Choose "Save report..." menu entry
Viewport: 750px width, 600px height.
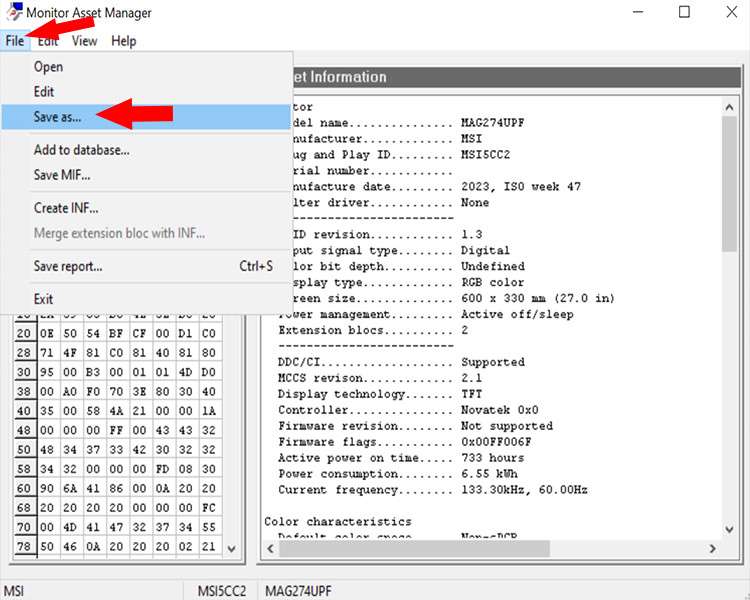(68, 266)
